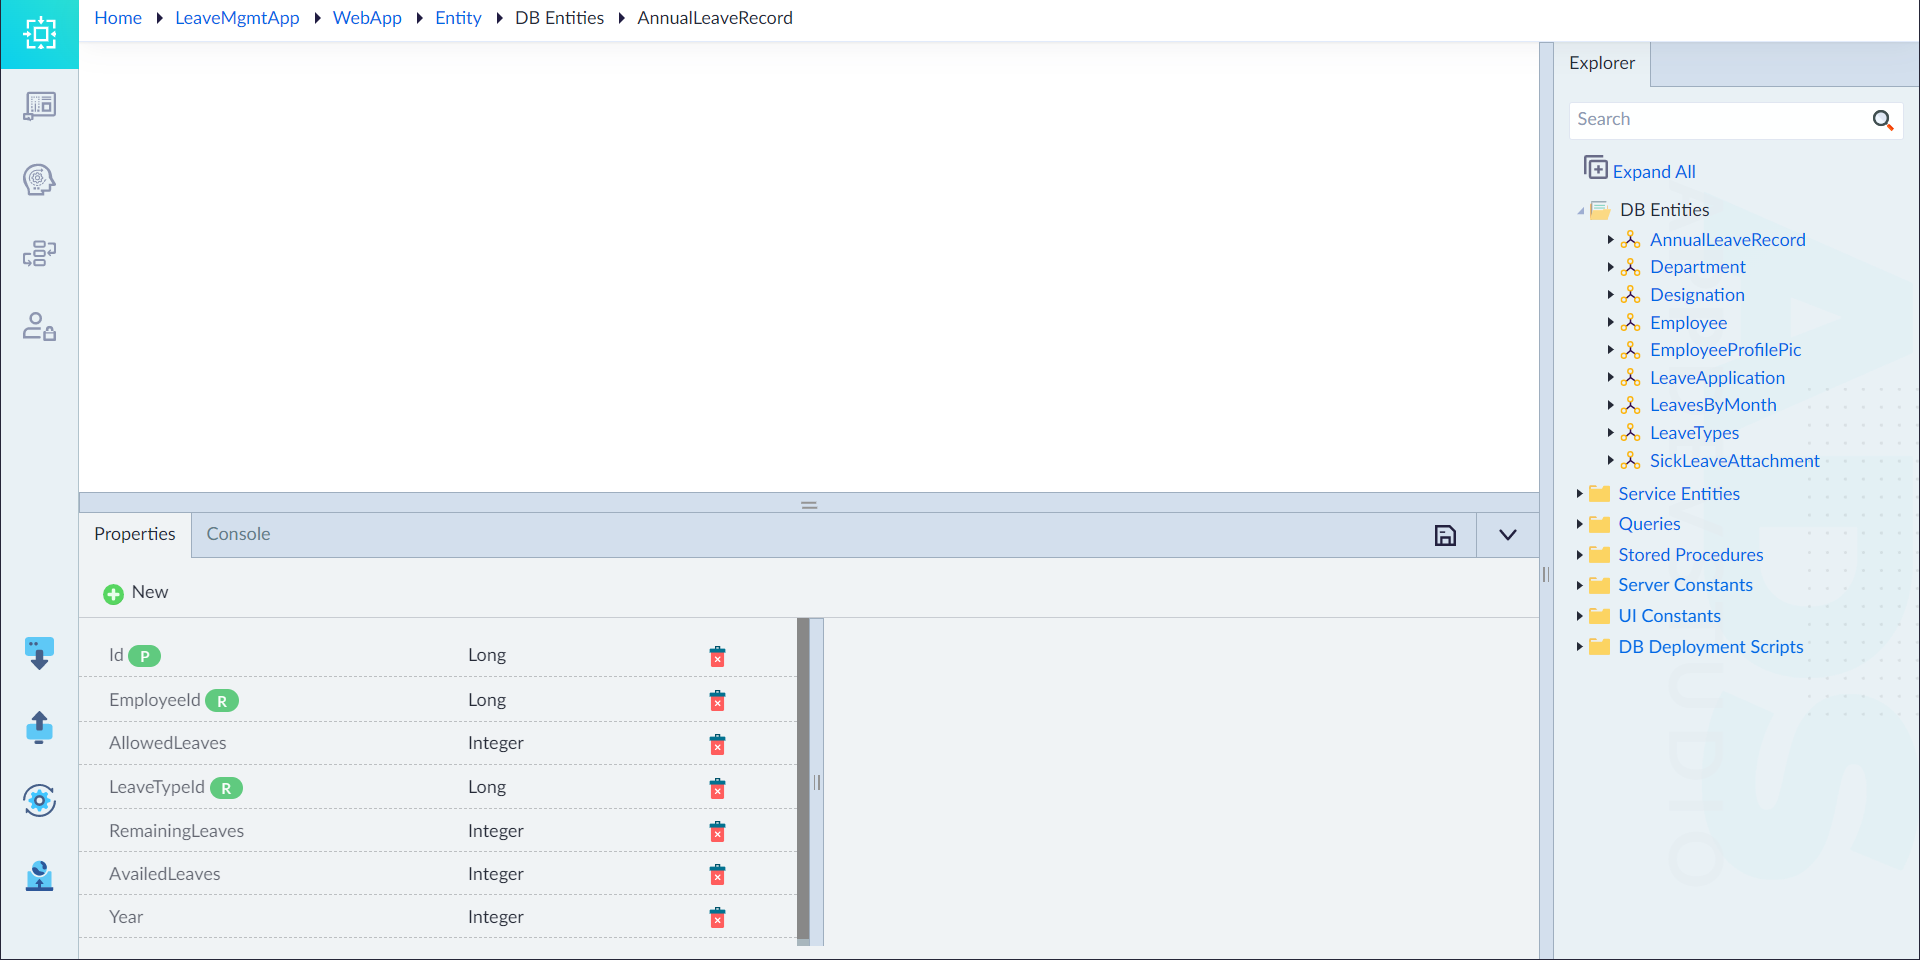Screen dimensions: 1920x960
Task: Open the gear settings sidebar icon
Action: [39, 800]
